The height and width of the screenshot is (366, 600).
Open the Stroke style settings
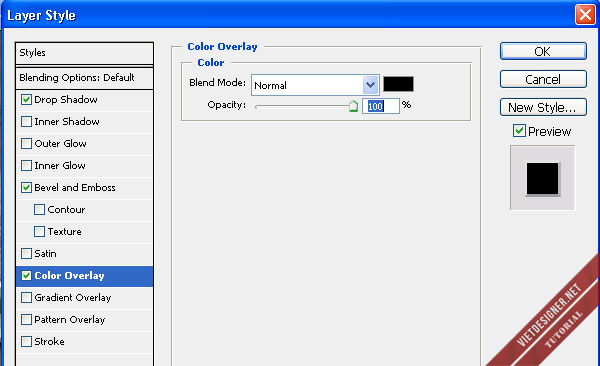coord(85,341)
